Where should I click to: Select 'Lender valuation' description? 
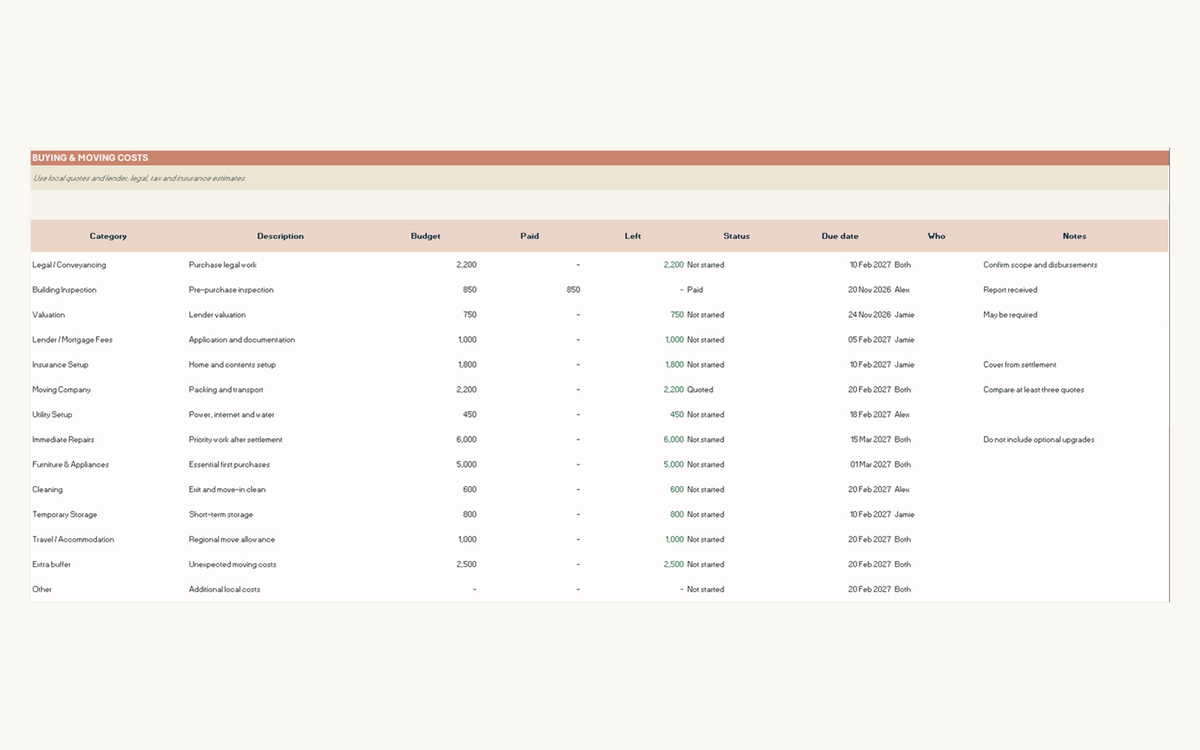pyautogui.click(x=217, y=315)
